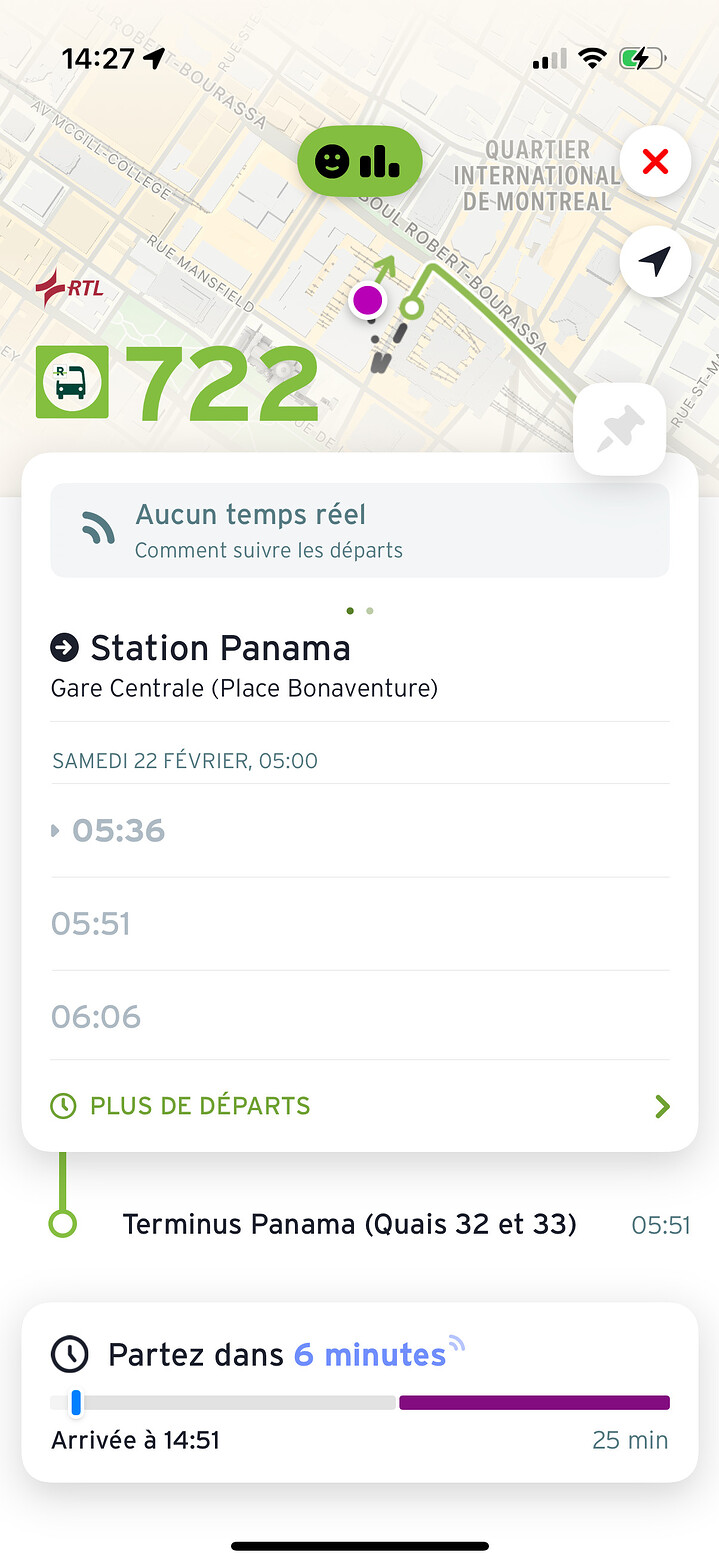Select Terminus Panama (Quais 32 et 33) stop
The height and width of the screenshot is (1565, 719).
[x=349, y=1224]
